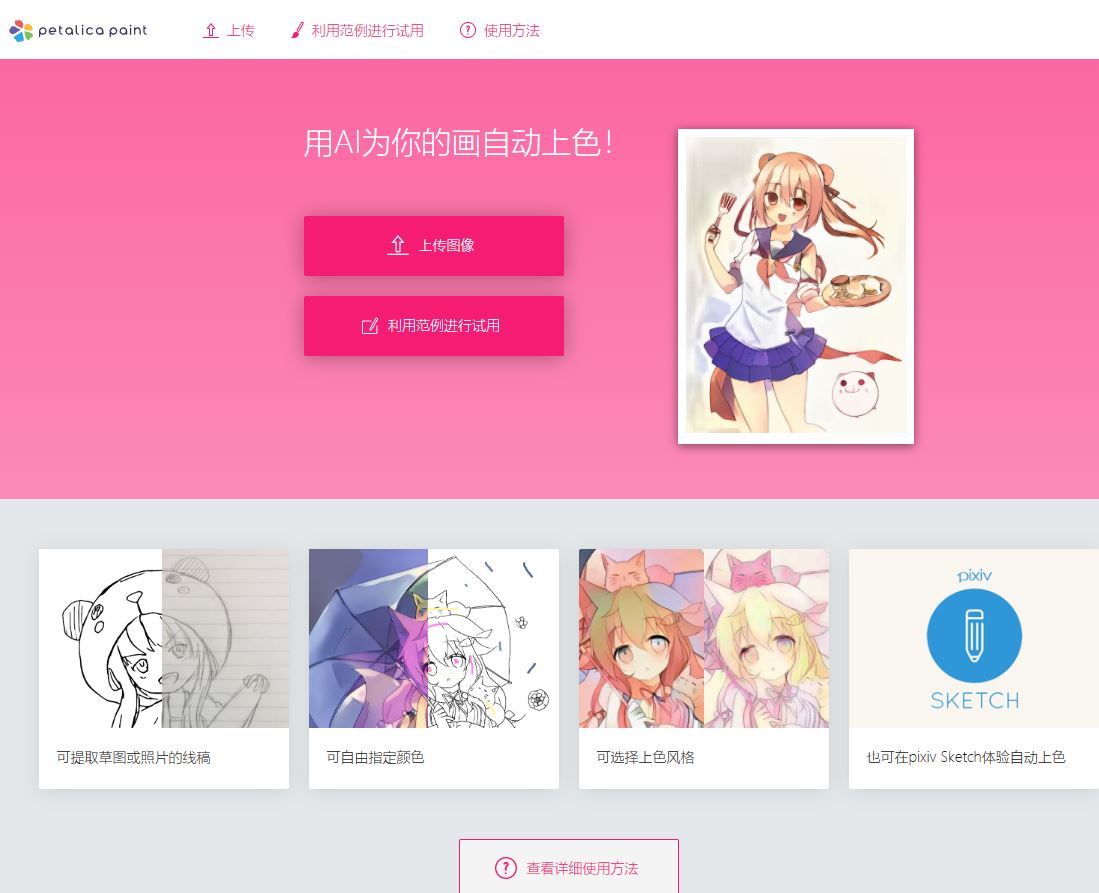Click the pixiv Sketch pencil circle icon
1099x893 pixels.
click(x=974, y=636)
